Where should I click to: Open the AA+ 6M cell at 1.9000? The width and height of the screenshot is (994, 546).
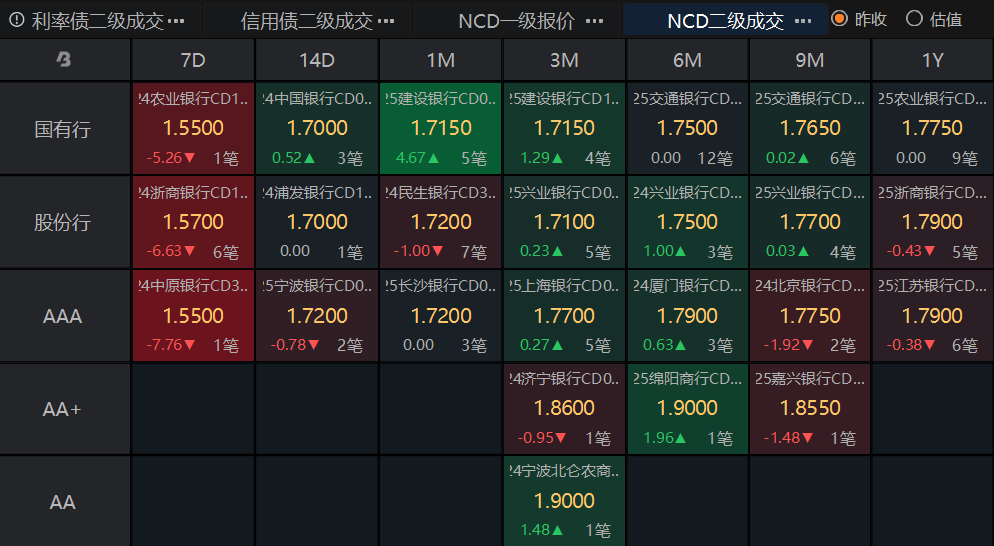point(687,408)
